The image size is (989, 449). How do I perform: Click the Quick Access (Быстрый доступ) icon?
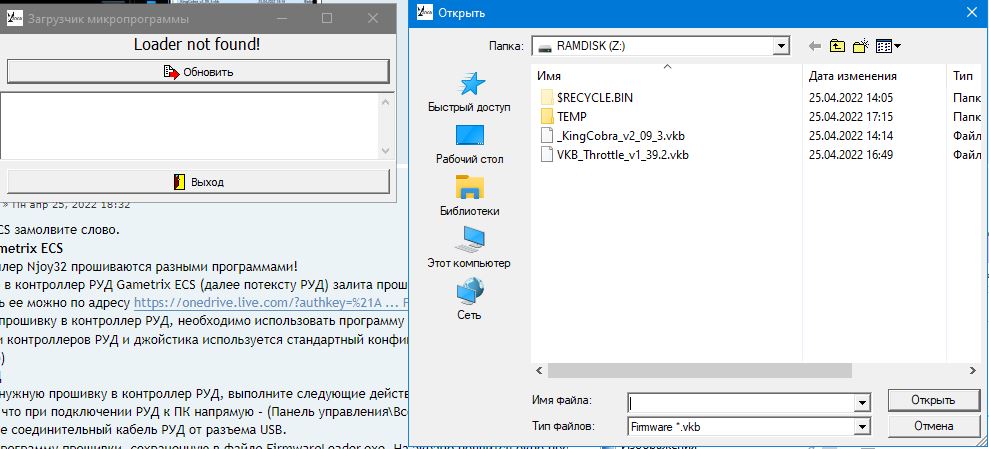coord(469,90)
